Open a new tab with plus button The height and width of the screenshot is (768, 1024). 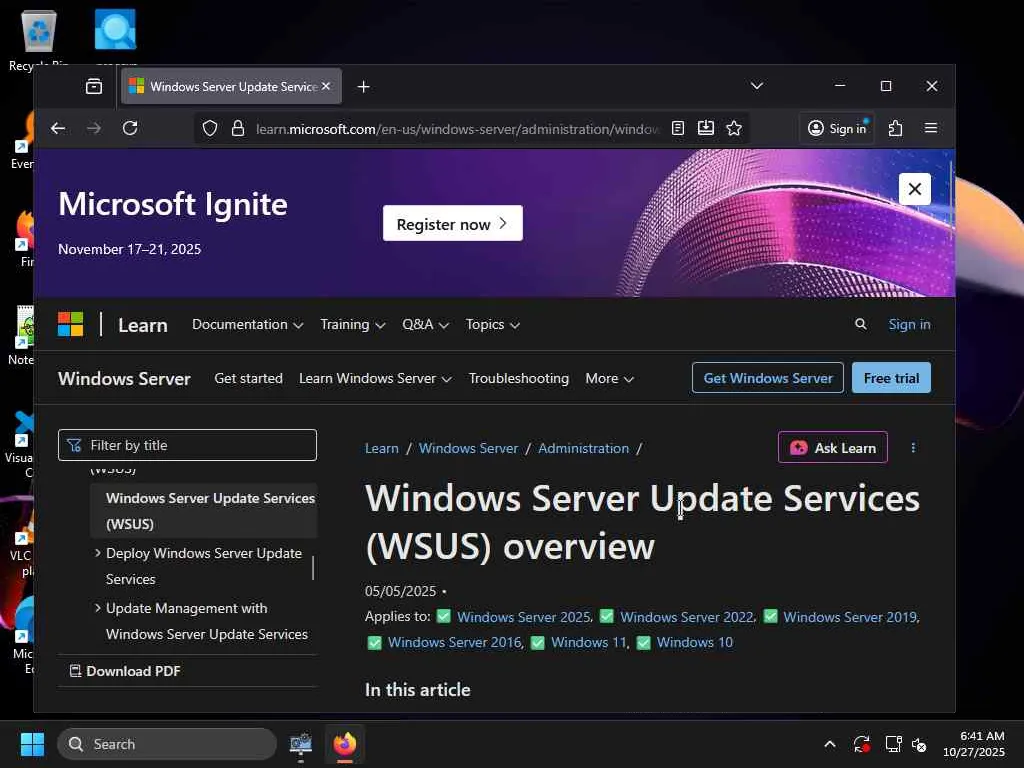pyautogui.click(x=364, y=87)
